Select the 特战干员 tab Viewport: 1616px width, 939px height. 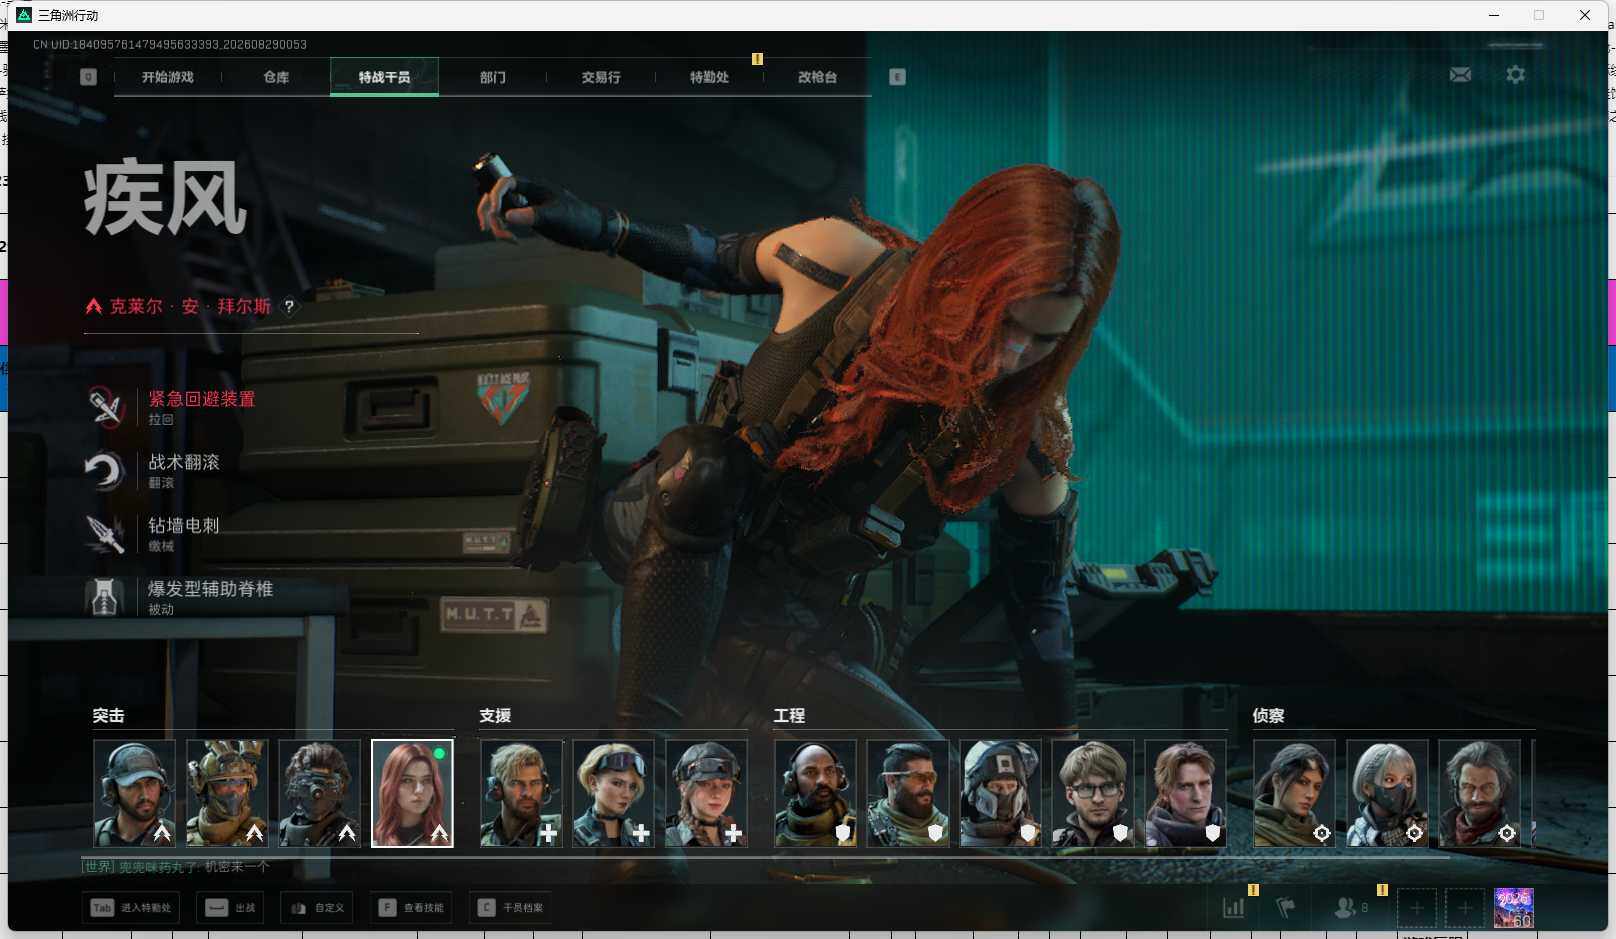385,77
